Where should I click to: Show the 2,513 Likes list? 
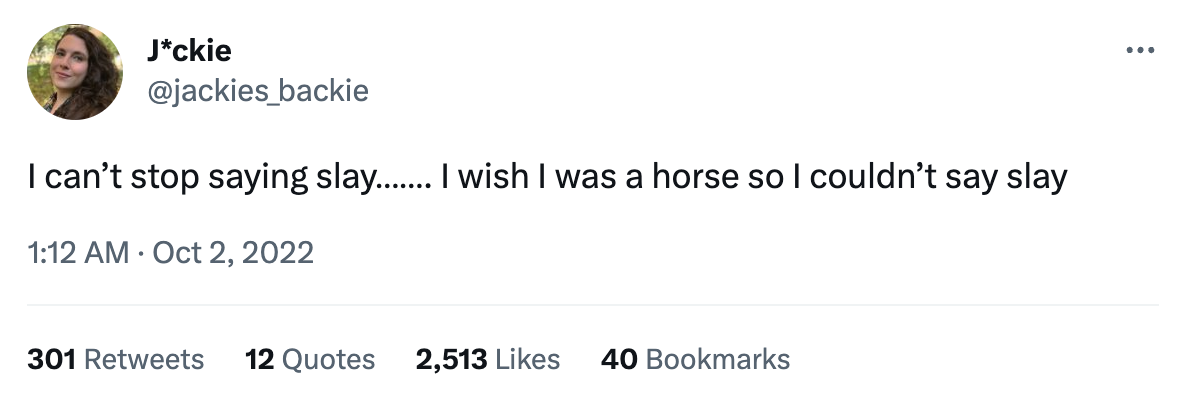point(488,359)
